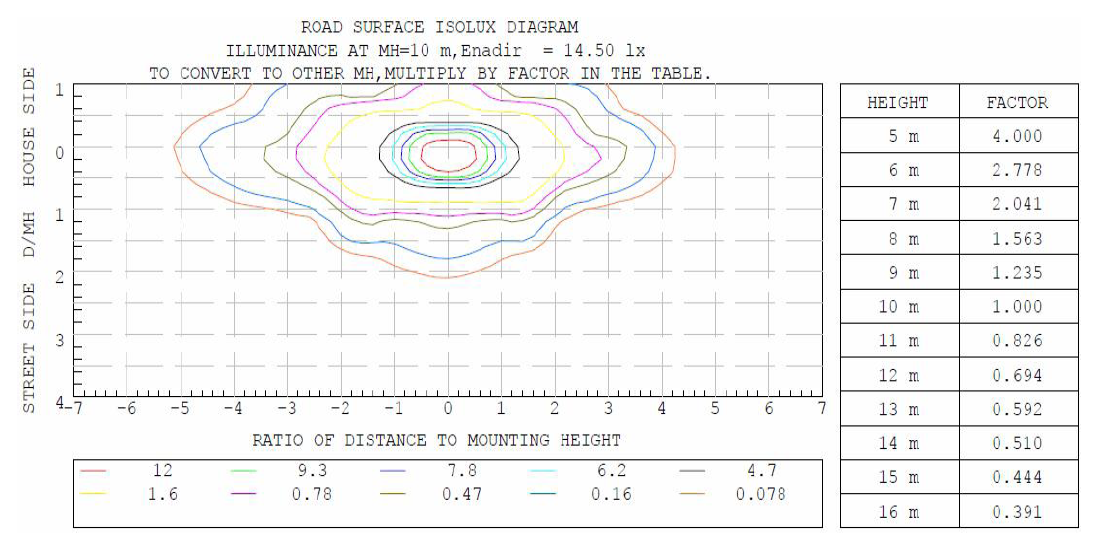
Task: Click the 10 m height table cell
Action: click(897, 307)
